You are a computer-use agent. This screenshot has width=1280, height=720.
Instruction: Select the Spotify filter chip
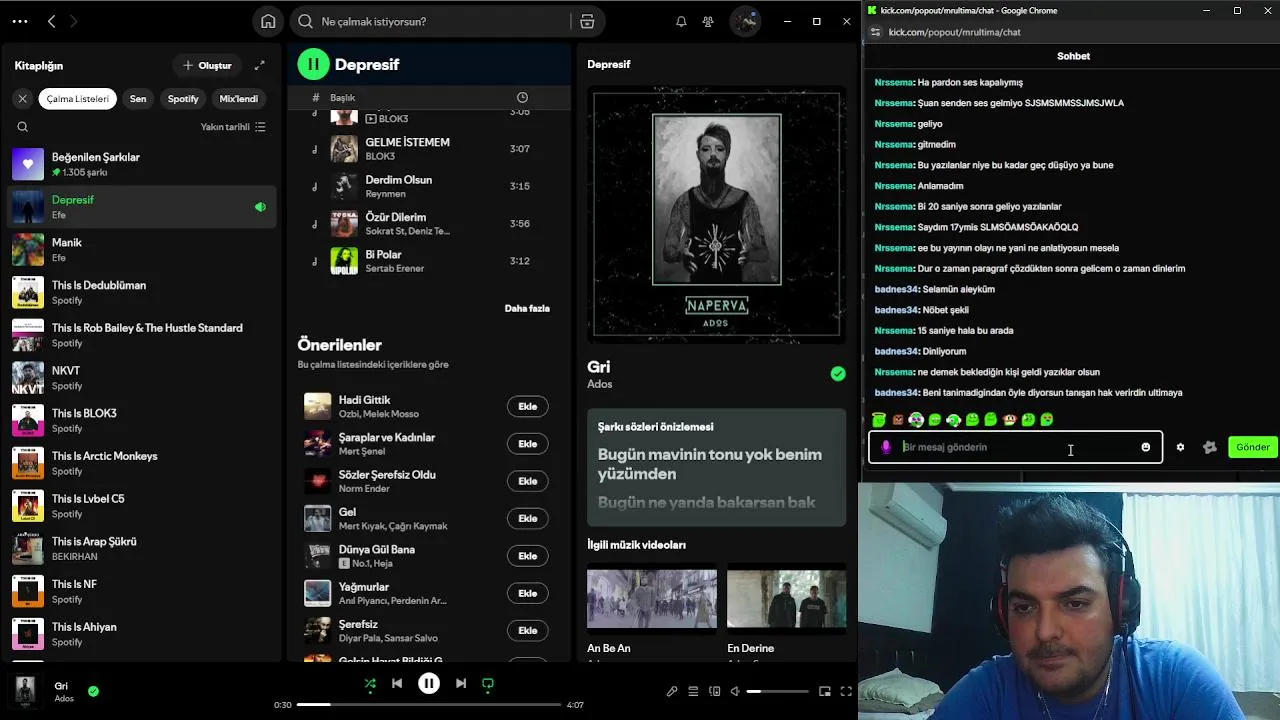coord(183,99)
